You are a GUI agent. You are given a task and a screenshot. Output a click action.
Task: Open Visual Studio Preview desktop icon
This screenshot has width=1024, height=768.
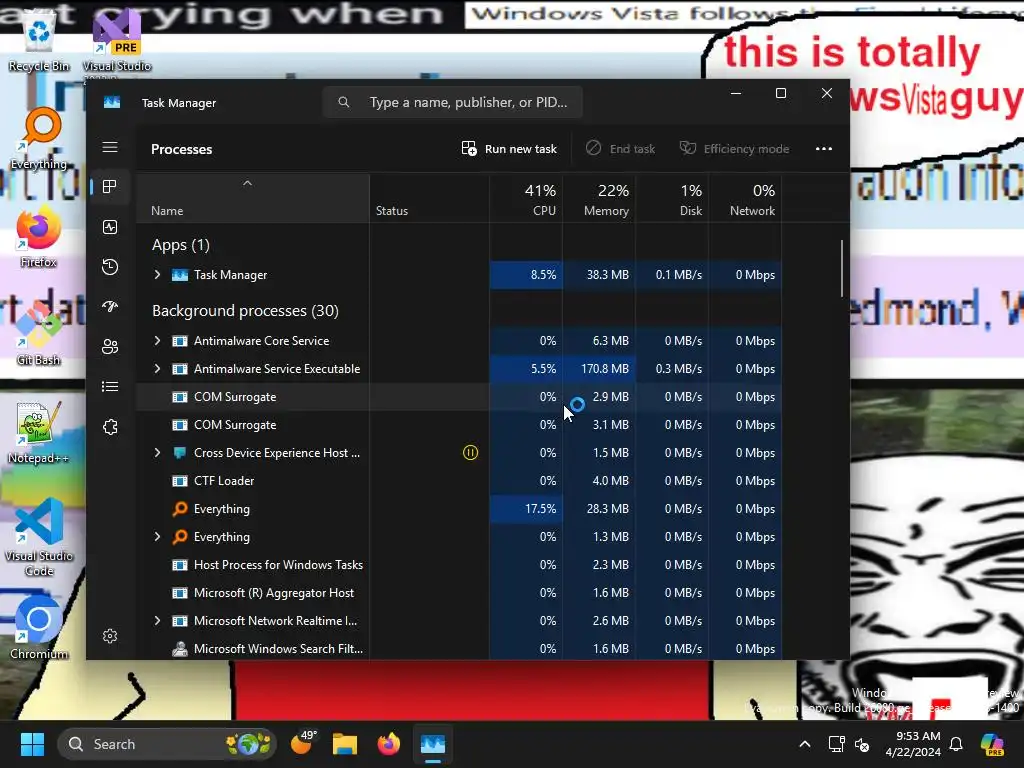[x=117, y=42]
